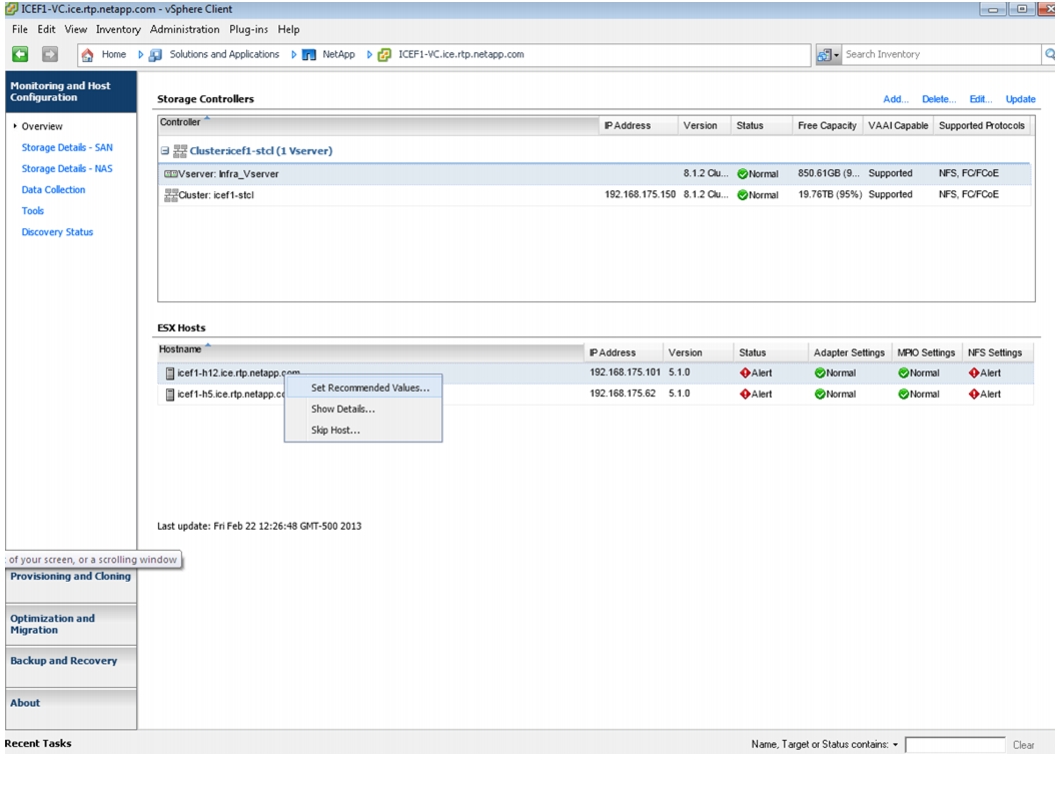Image resolution: width=1057 pixels, height=796 pixels.
Task: Sort by Controller column header
Action: [x=378, y=124]
